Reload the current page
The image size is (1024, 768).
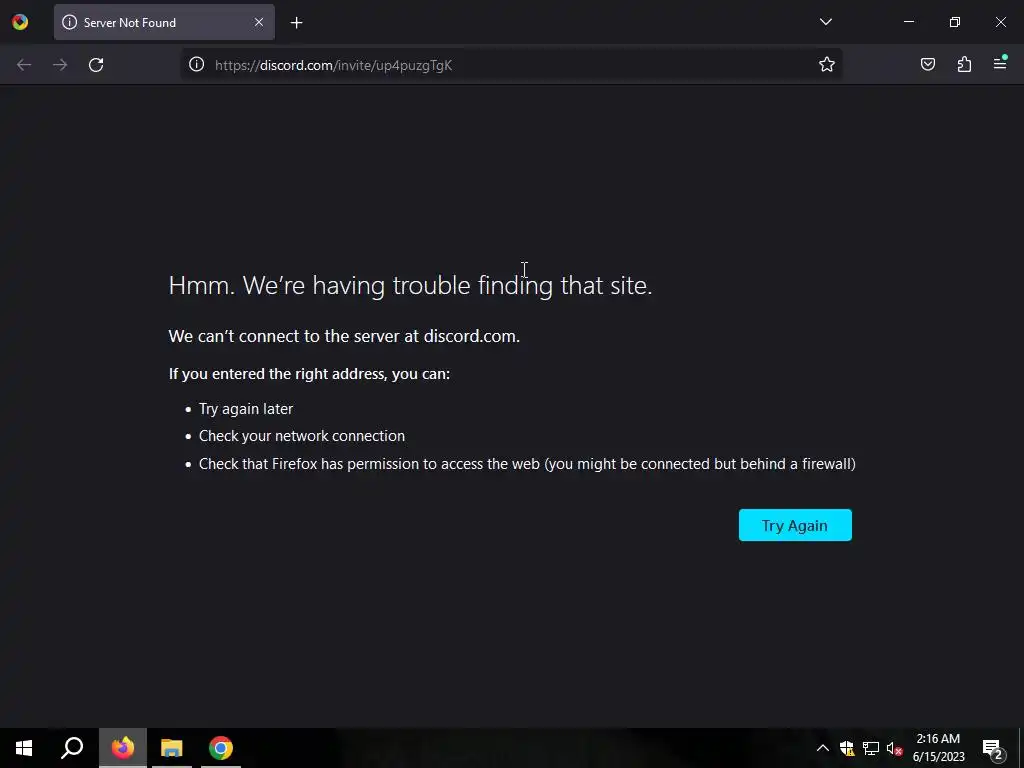pos(96,65)
